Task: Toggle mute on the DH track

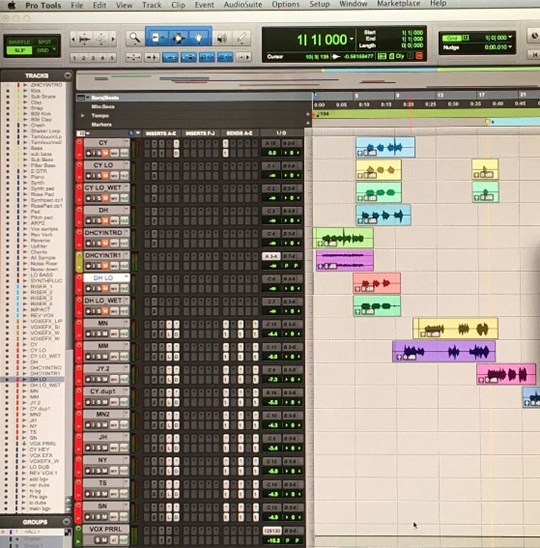Action: [105, 221]
